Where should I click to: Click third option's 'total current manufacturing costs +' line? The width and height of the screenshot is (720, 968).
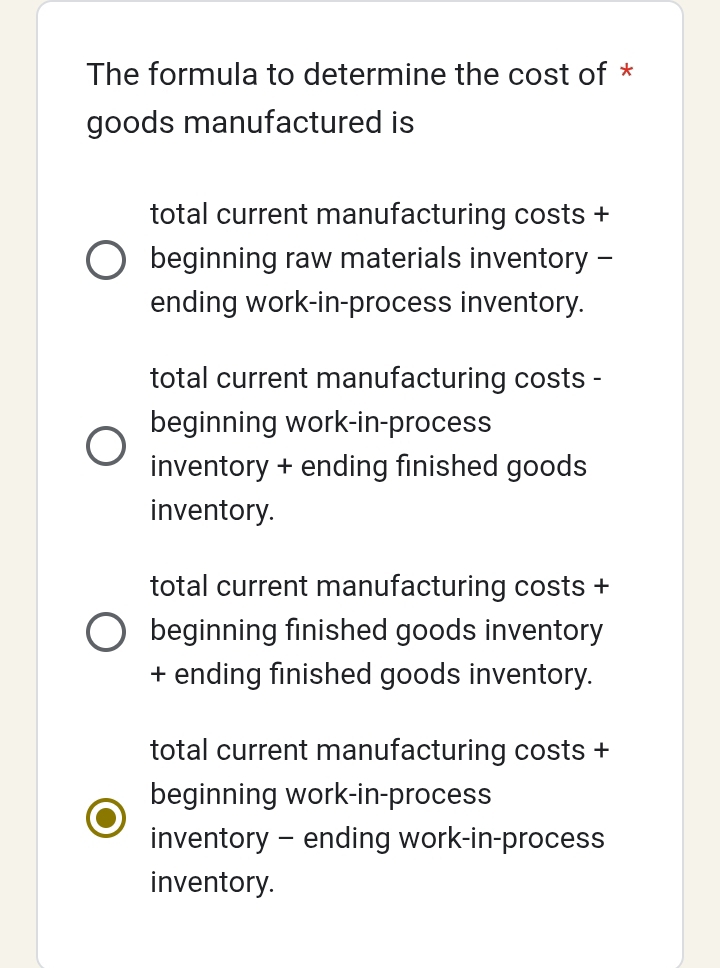[379, 587]
